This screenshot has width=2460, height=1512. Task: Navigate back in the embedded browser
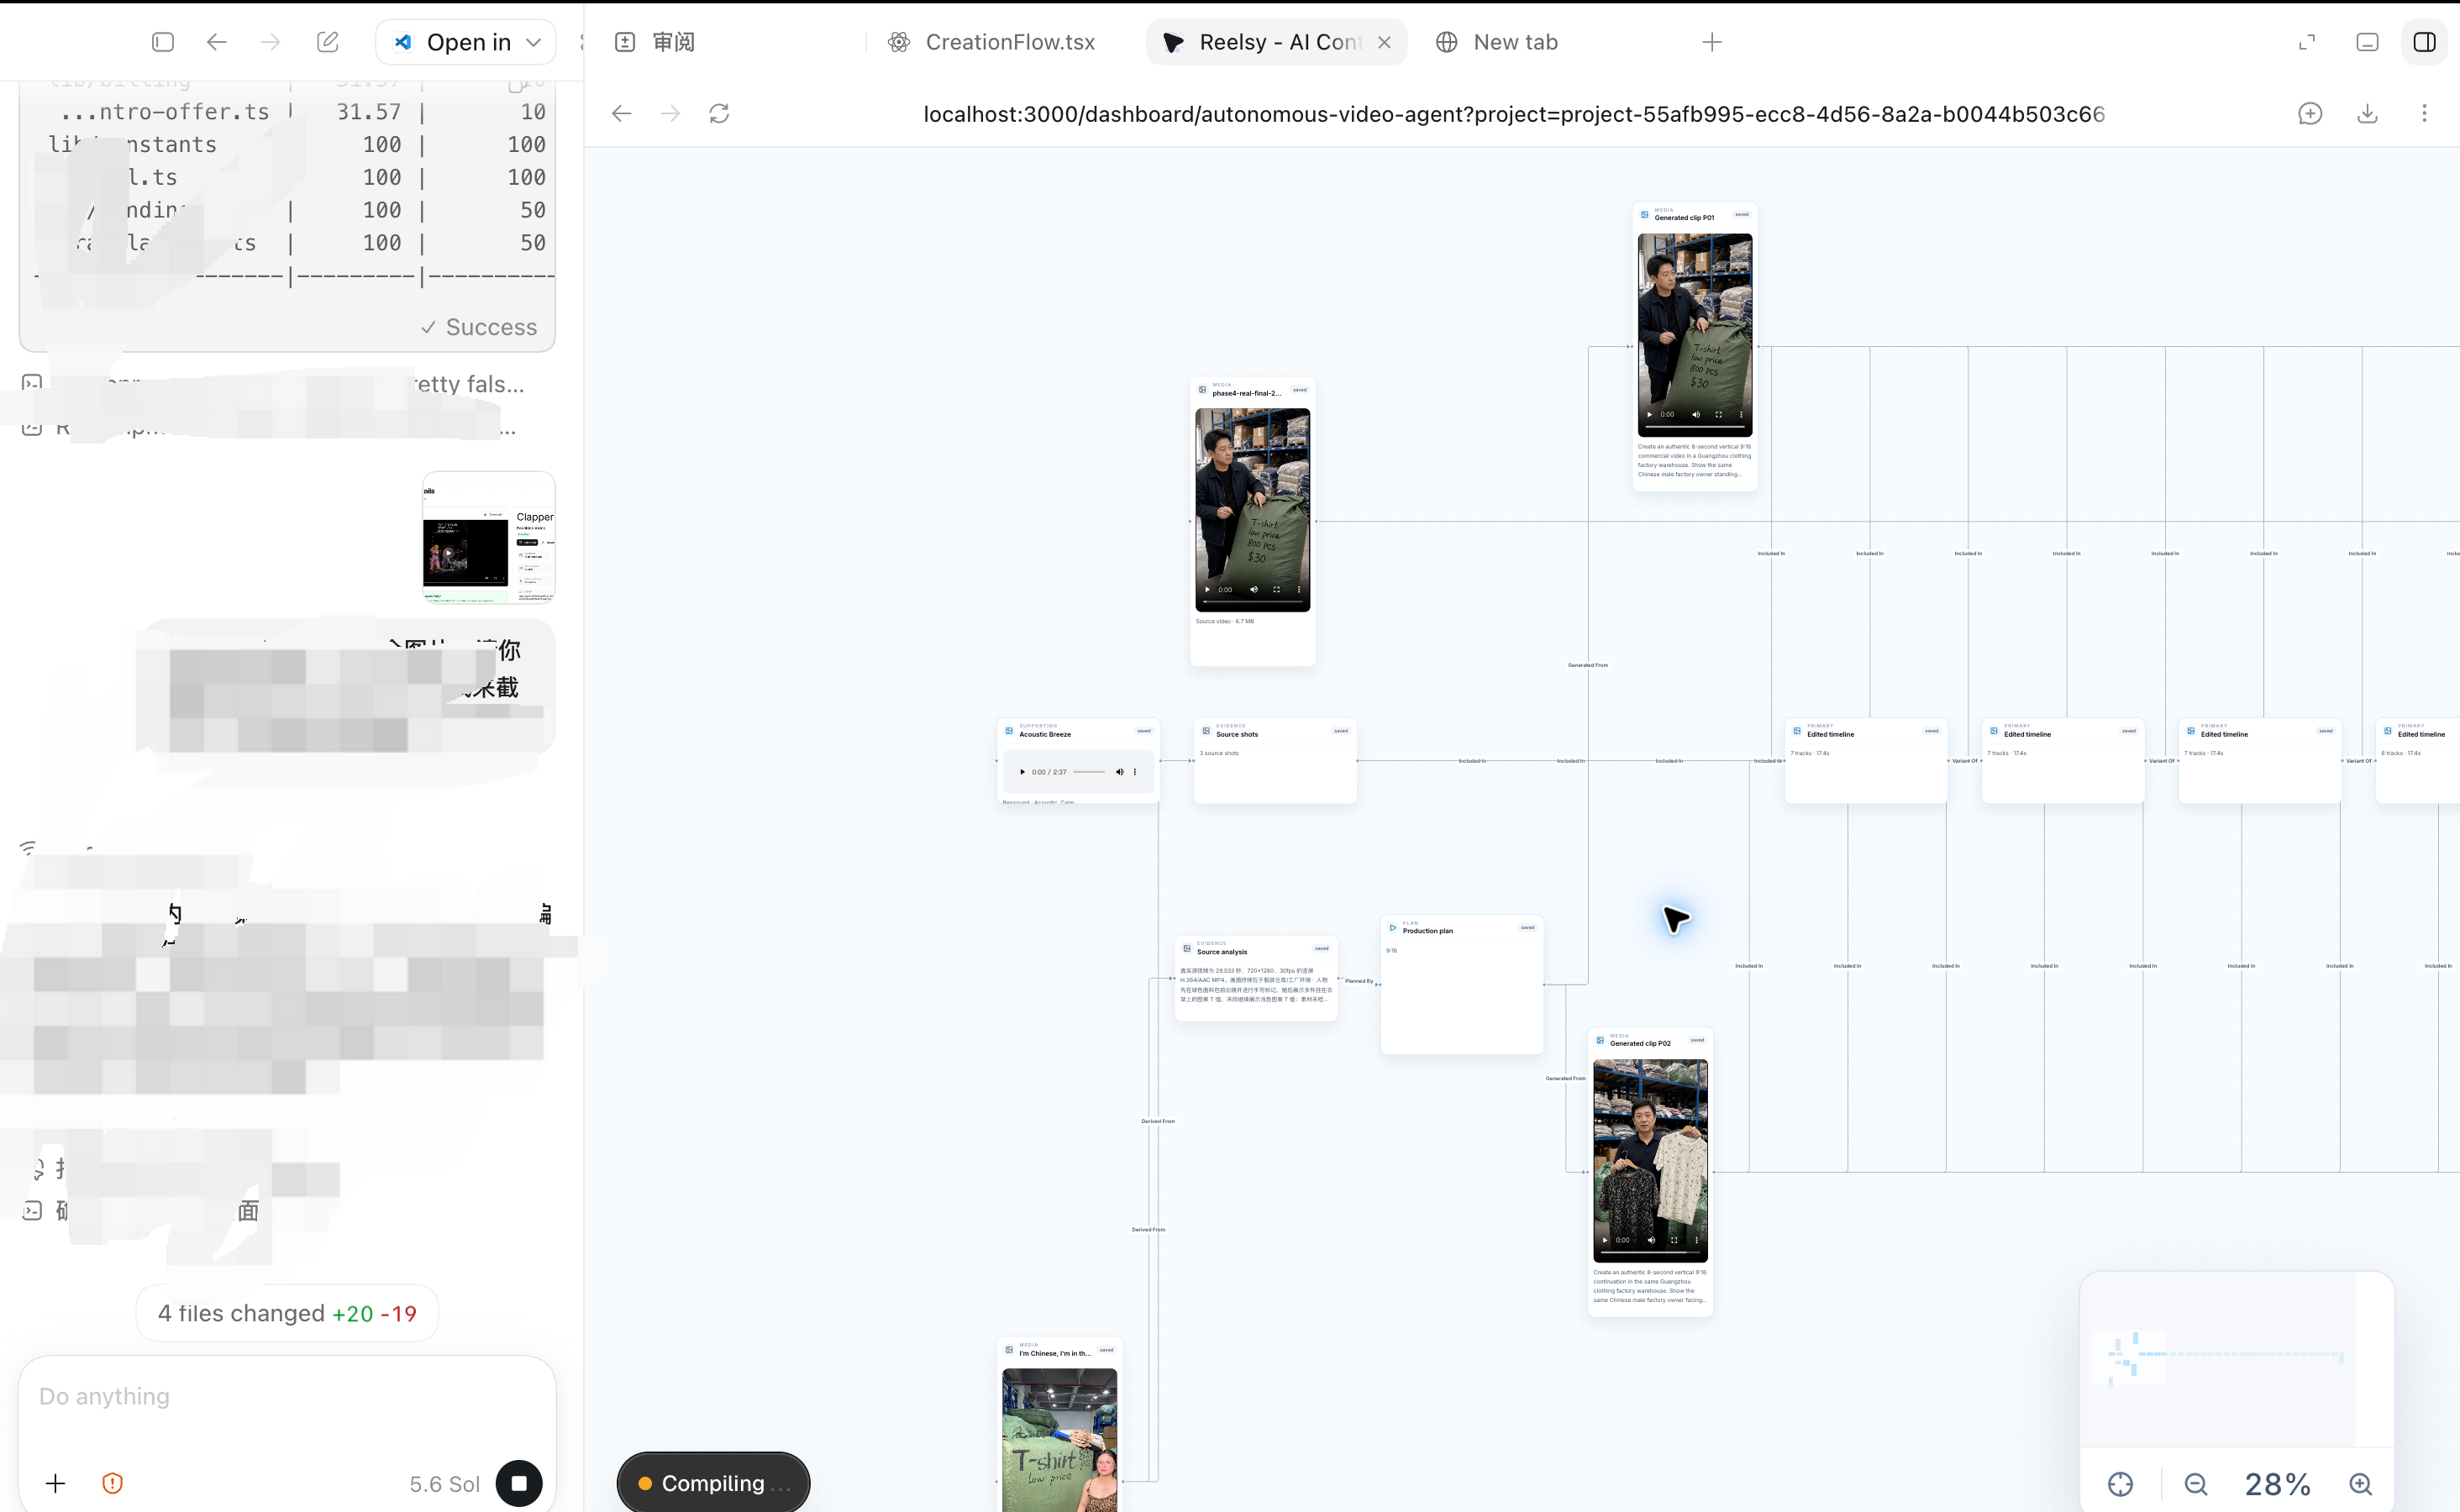pyautogui.click(x=621, y=113)
